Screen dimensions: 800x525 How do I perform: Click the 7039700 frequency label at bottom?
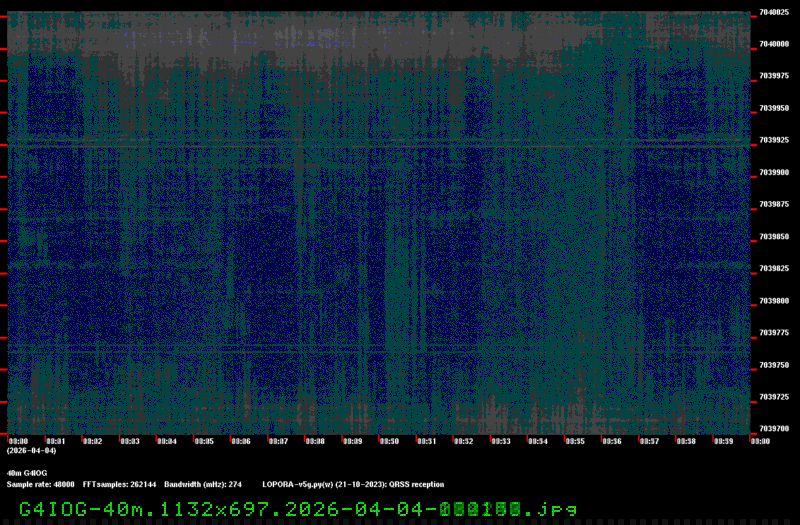pyautogui.click(x=773, y=429)
